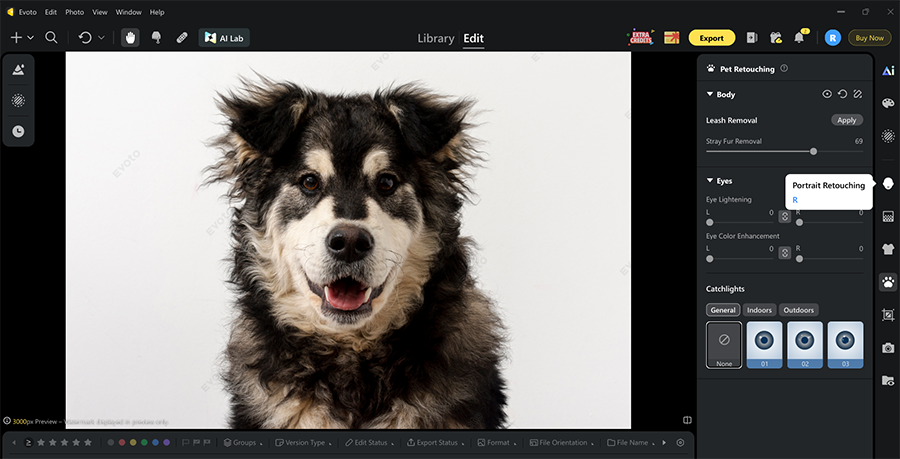Open the checkered square icon in right sidebar

pos(888,216)
